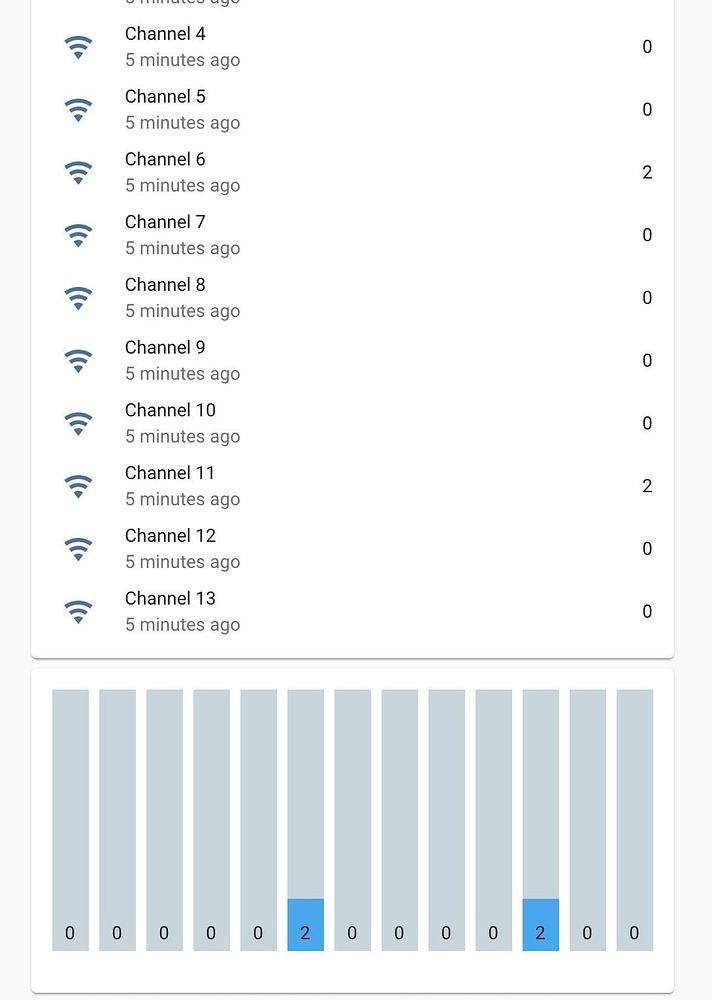Tap the WiFi icon beside Channel 12
This screenshot has width=712, height=1000.
pos(78,549)
